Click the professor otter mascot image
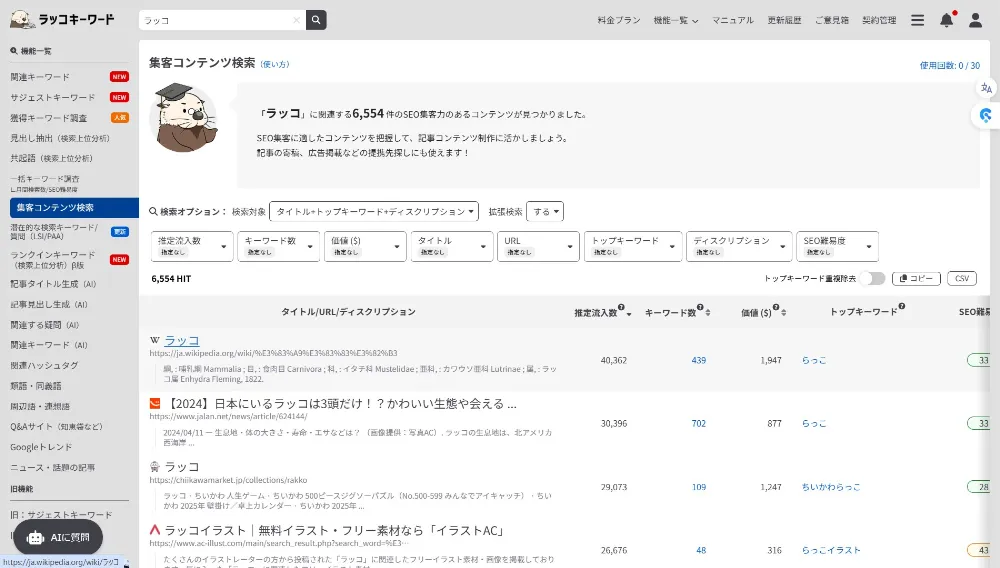 [184, 117]
